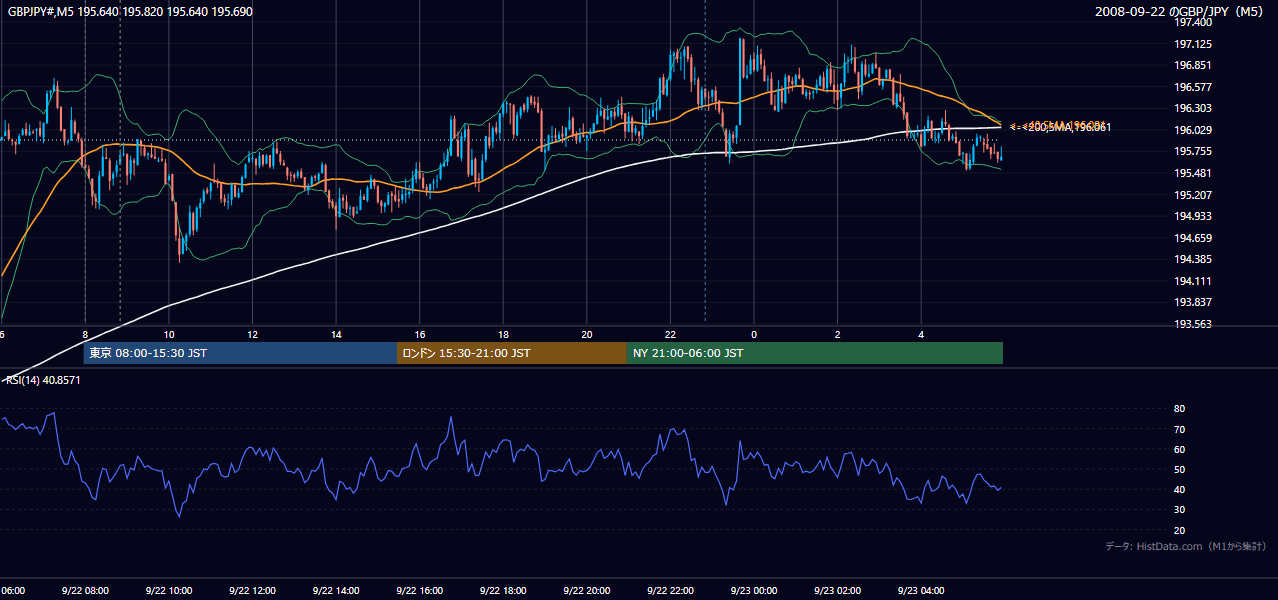Image resolution: width=1278 pixels, height=600 pixels.
Task: Select the NY 21:00-06:00 JST session bar
Action: (x=815, y=353)
